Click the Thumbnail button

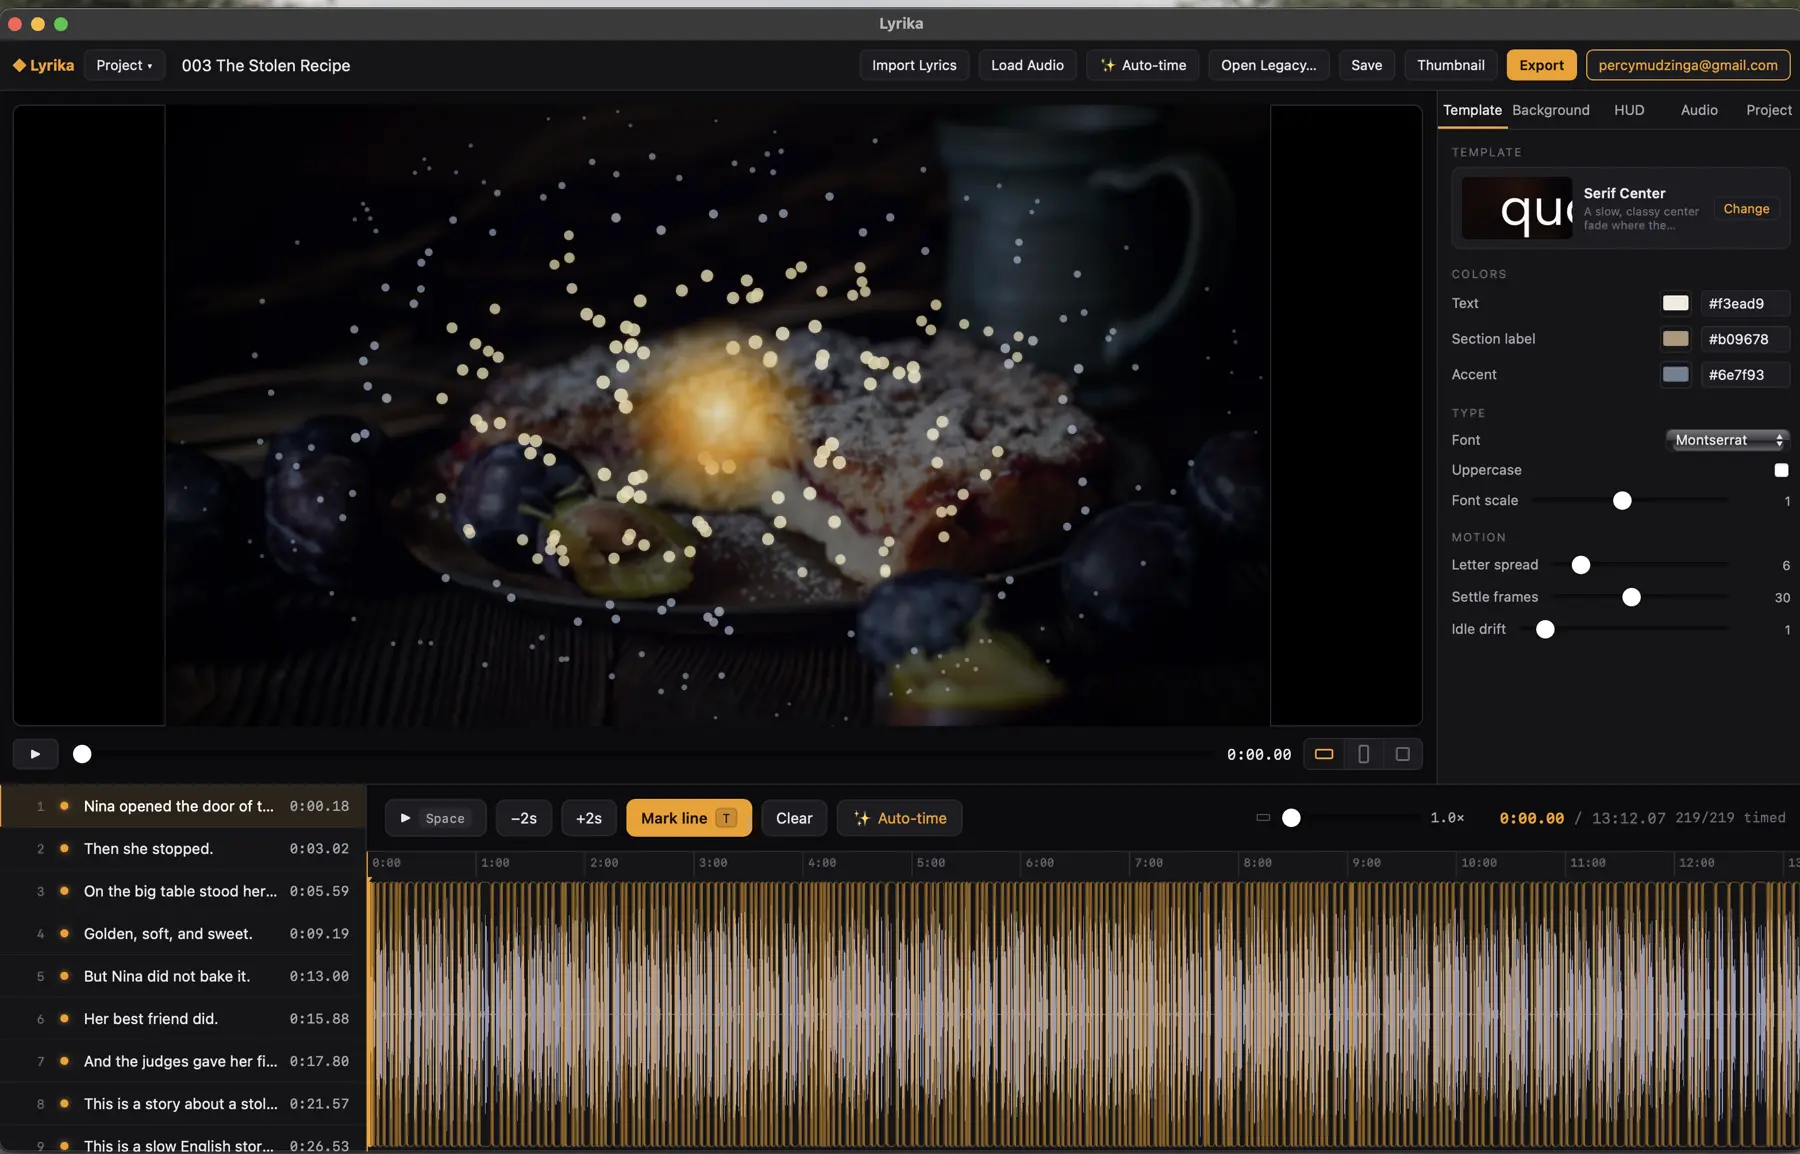tap(1450, 65)
